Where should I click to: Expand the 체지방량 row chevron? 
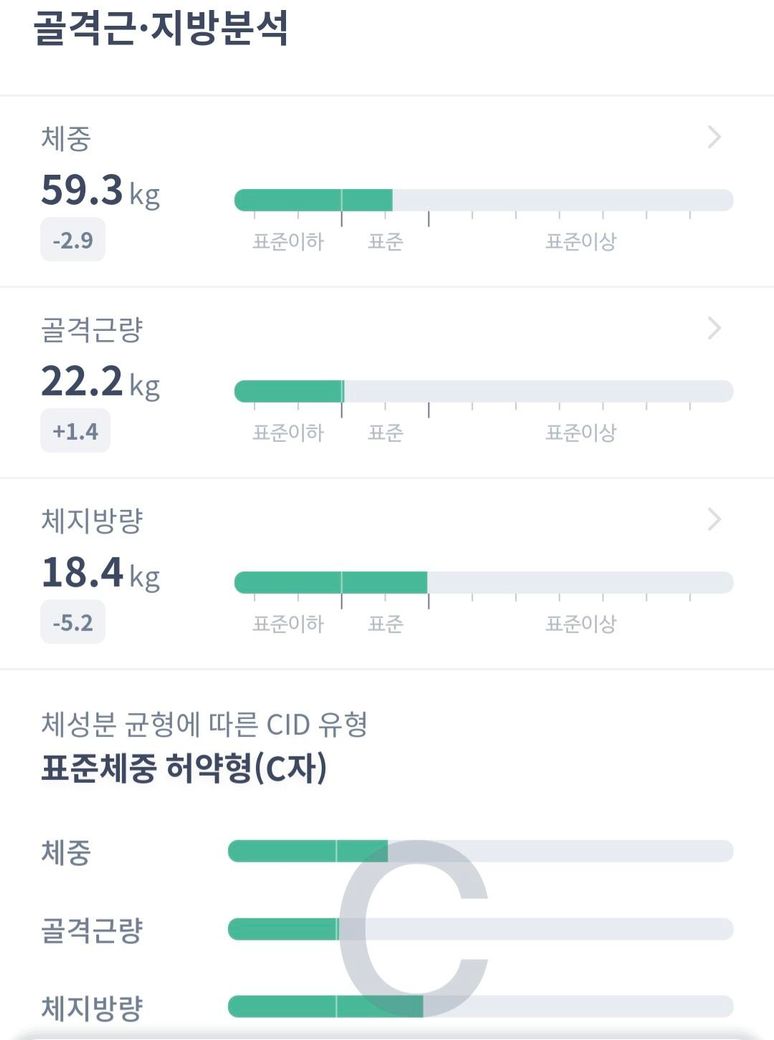pos(714,519)
